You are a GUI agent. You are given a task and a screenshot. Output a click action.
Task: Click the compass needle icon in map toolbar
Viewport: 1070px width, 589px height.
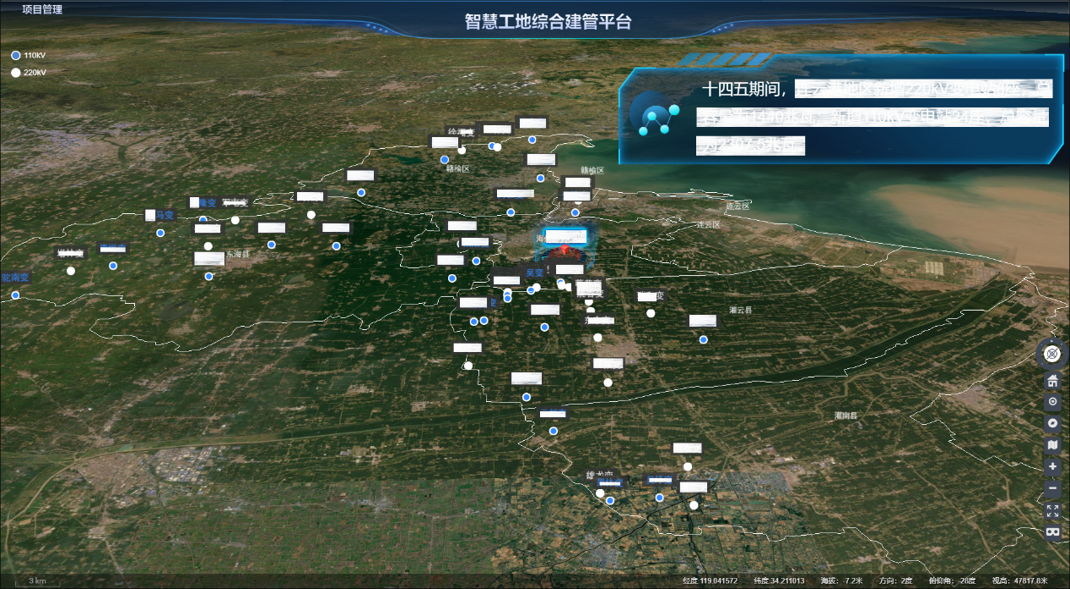pos(1052,423)
